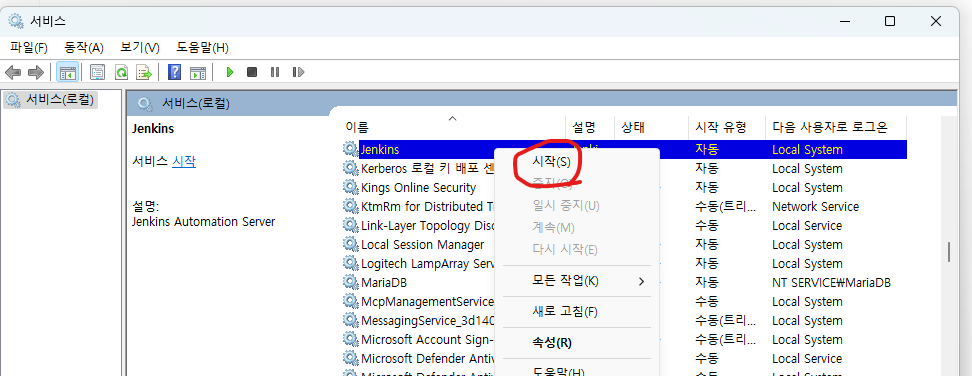Open Help via blue question-mark icon
The width and height of the screenshot is (972, 376).
[x=175, y=72]
